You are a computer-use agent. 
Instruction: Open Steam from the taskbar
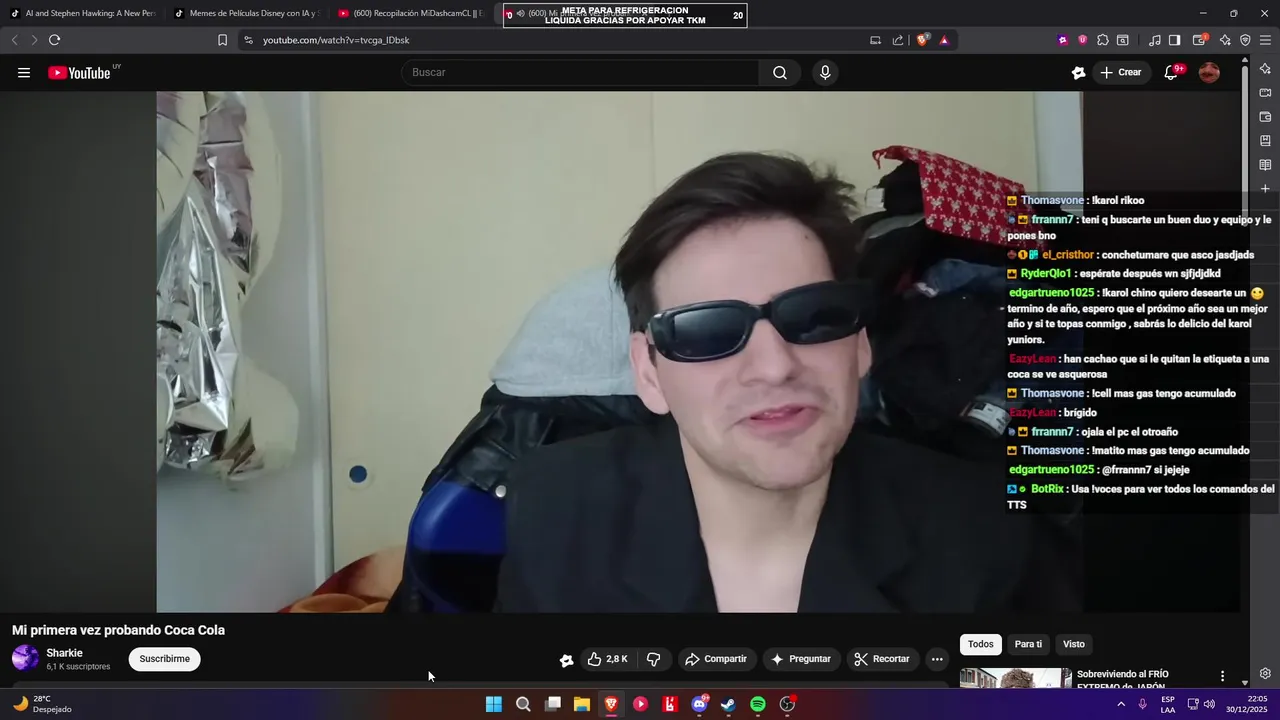click(x=728, y=704)
